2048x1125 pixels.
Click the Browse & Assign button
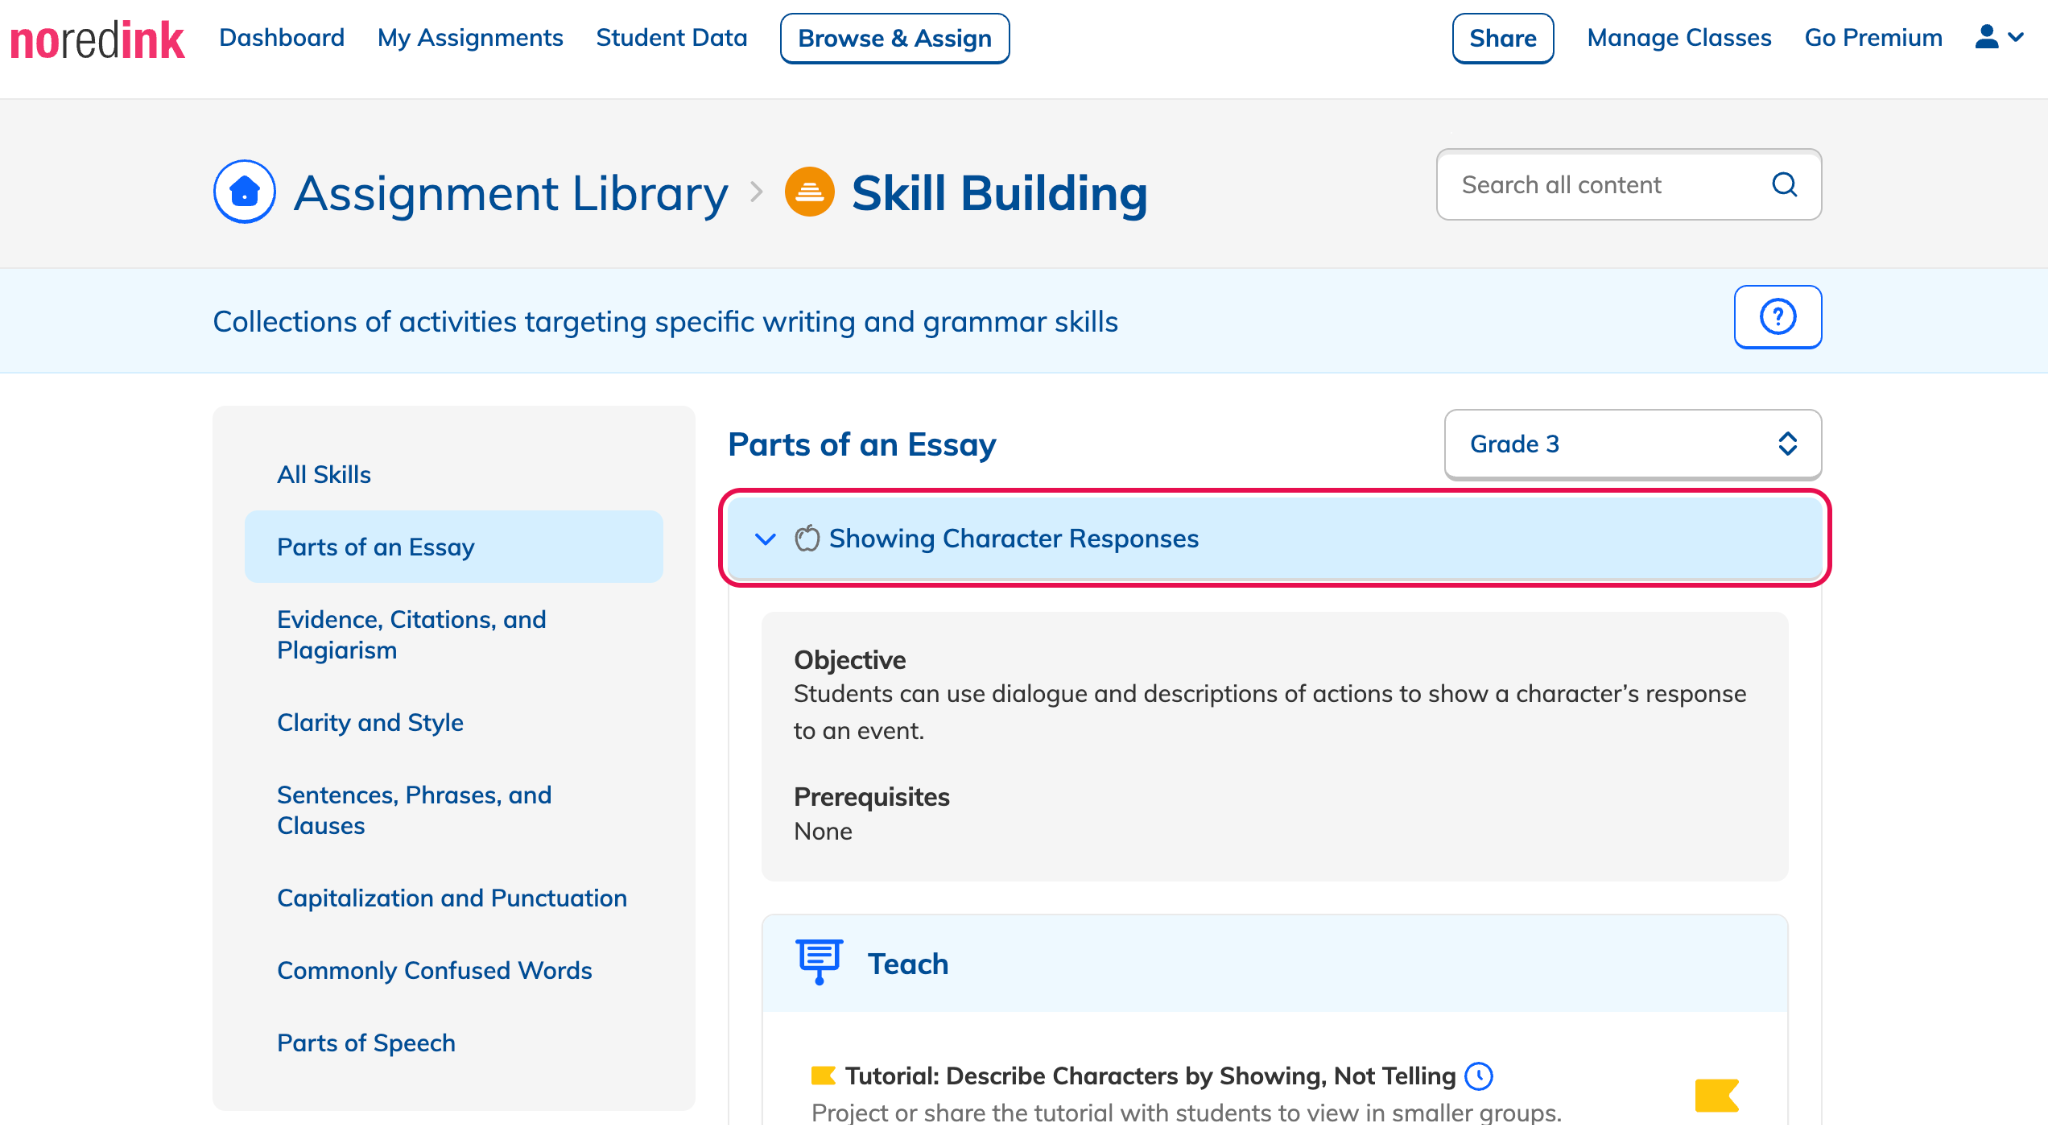(x=895, y=38)
